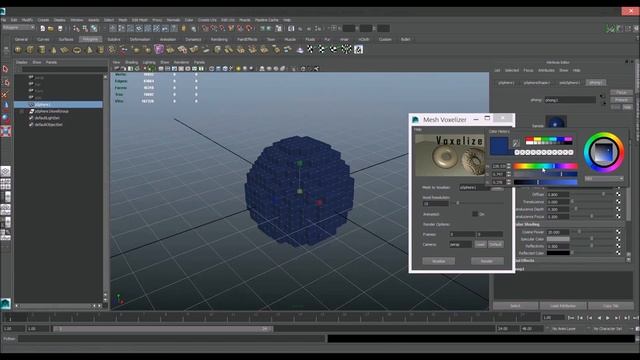Open the HSV color mode dropdown
The image size is (640, 360).
(x=604, y=178)
